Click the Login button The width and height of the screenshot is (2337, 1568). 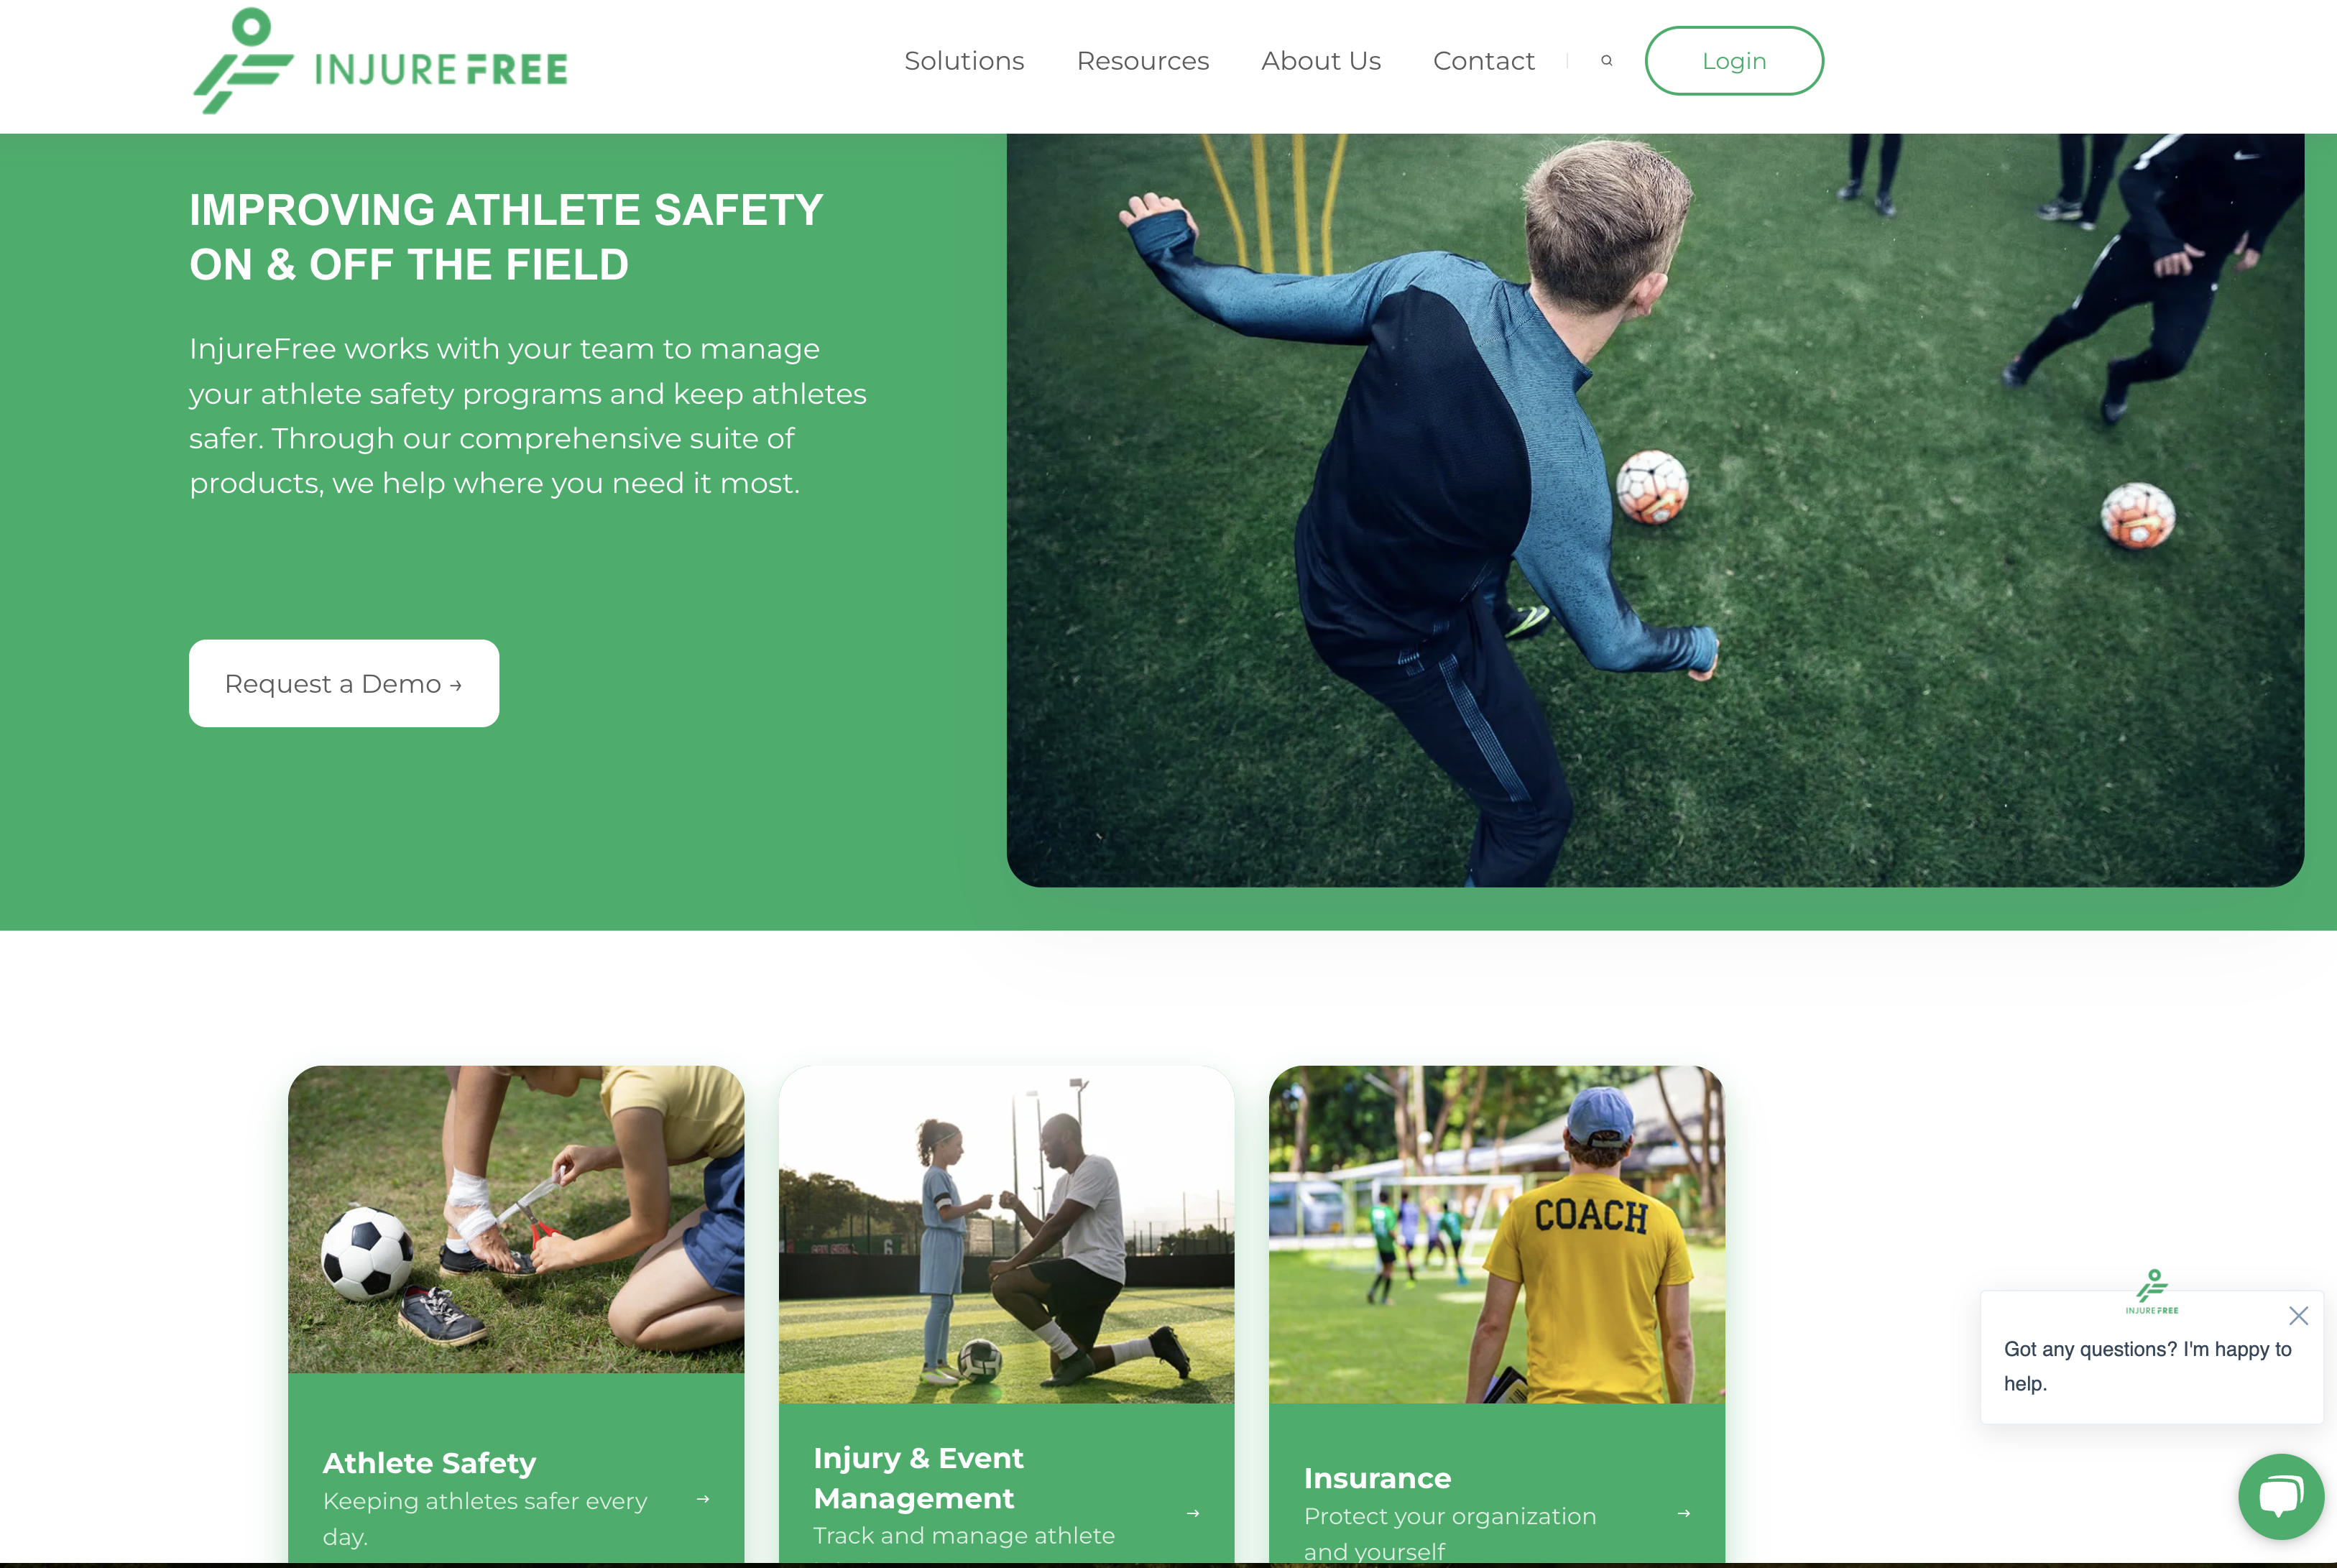pyautogui.click(x=1734, y=61)
